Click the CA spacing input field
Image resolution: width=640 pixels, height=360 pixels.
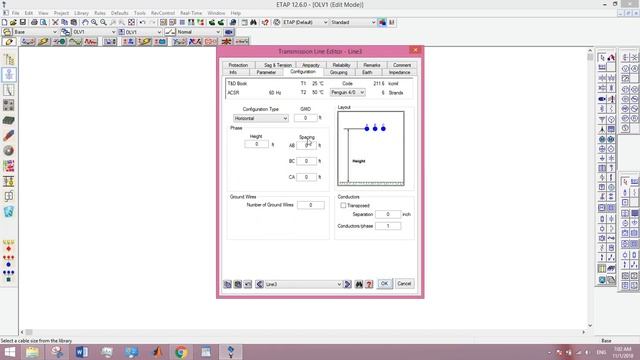(306, 177)
